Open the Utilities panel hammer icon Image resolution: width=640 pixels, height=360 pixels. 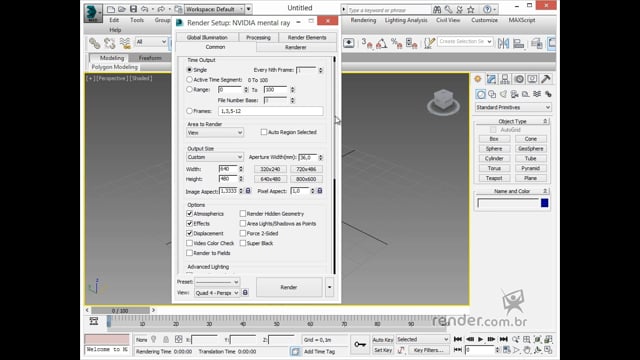tap(546, 79)
